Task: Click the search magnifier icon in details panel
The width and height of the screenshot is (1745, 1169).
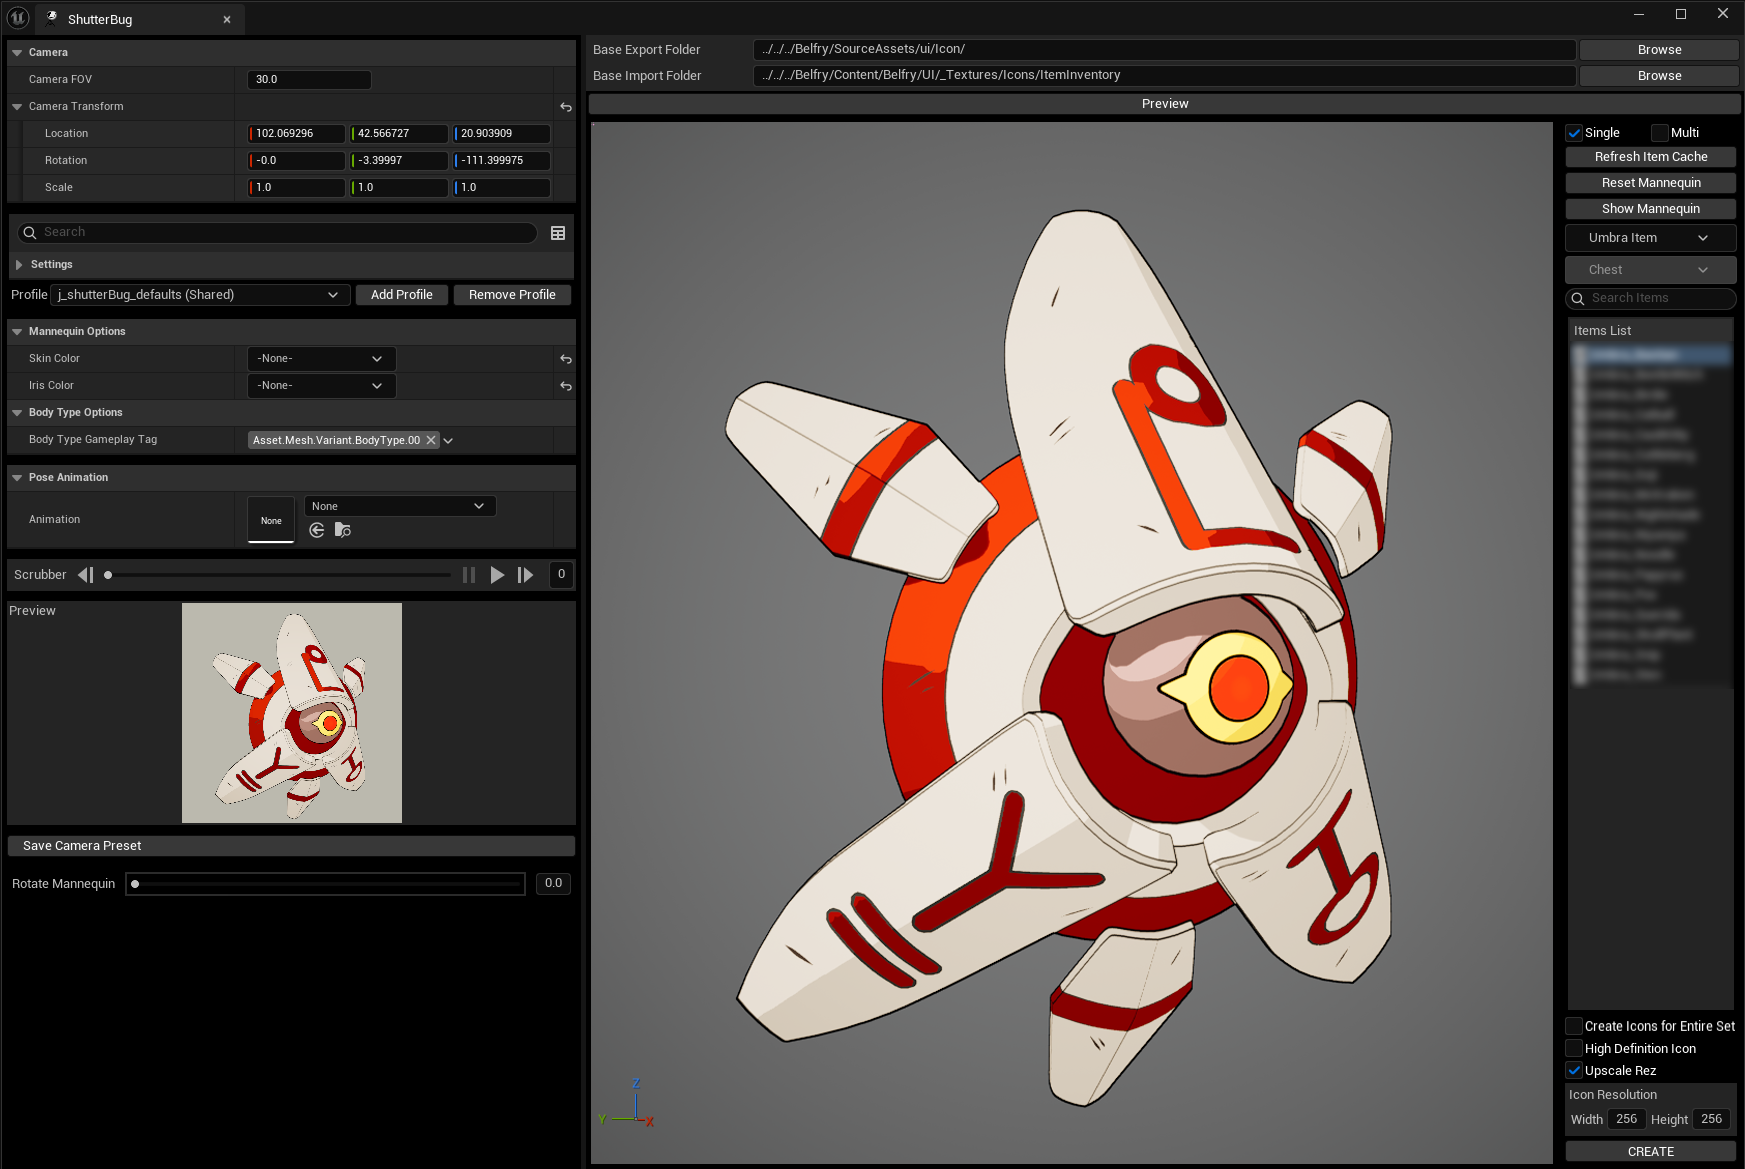Action: point(30,233)
